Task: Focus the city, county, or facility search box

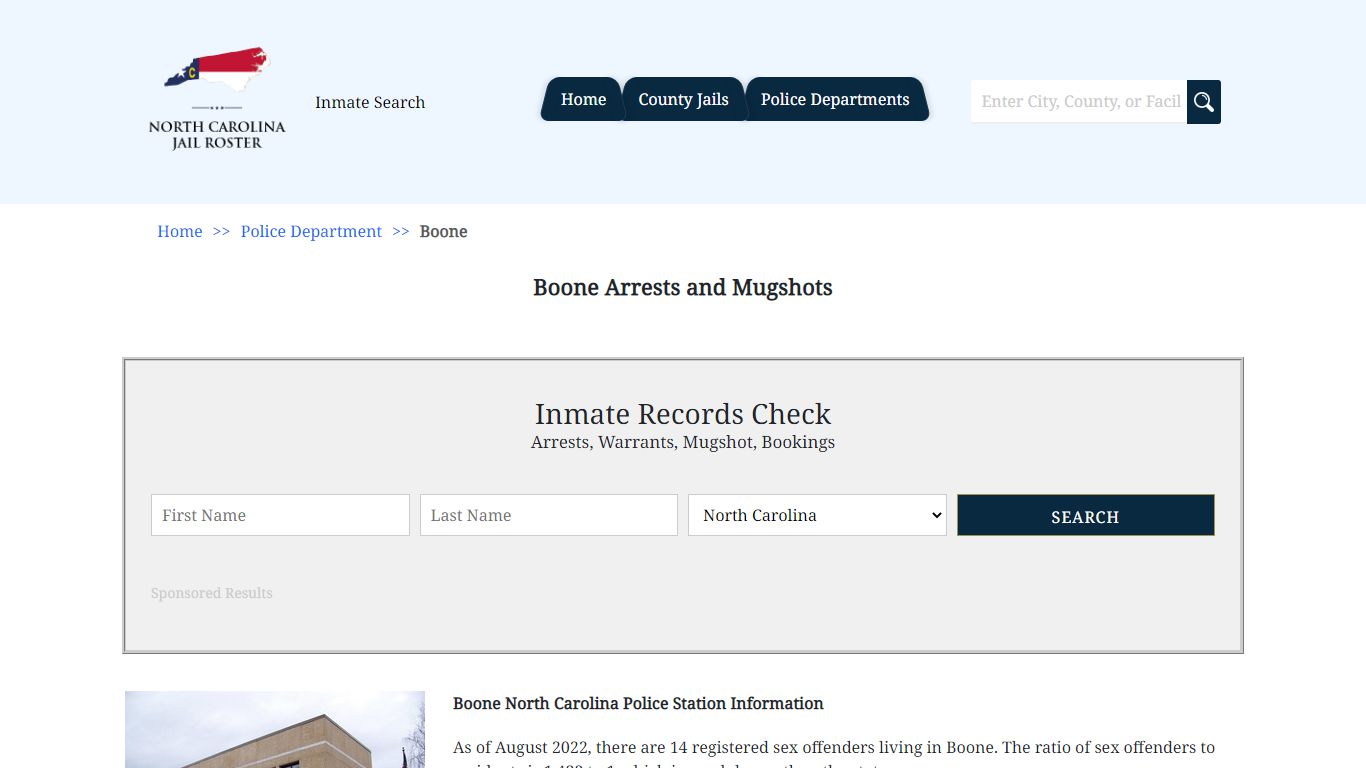Action: click(x=1079, y=102)
